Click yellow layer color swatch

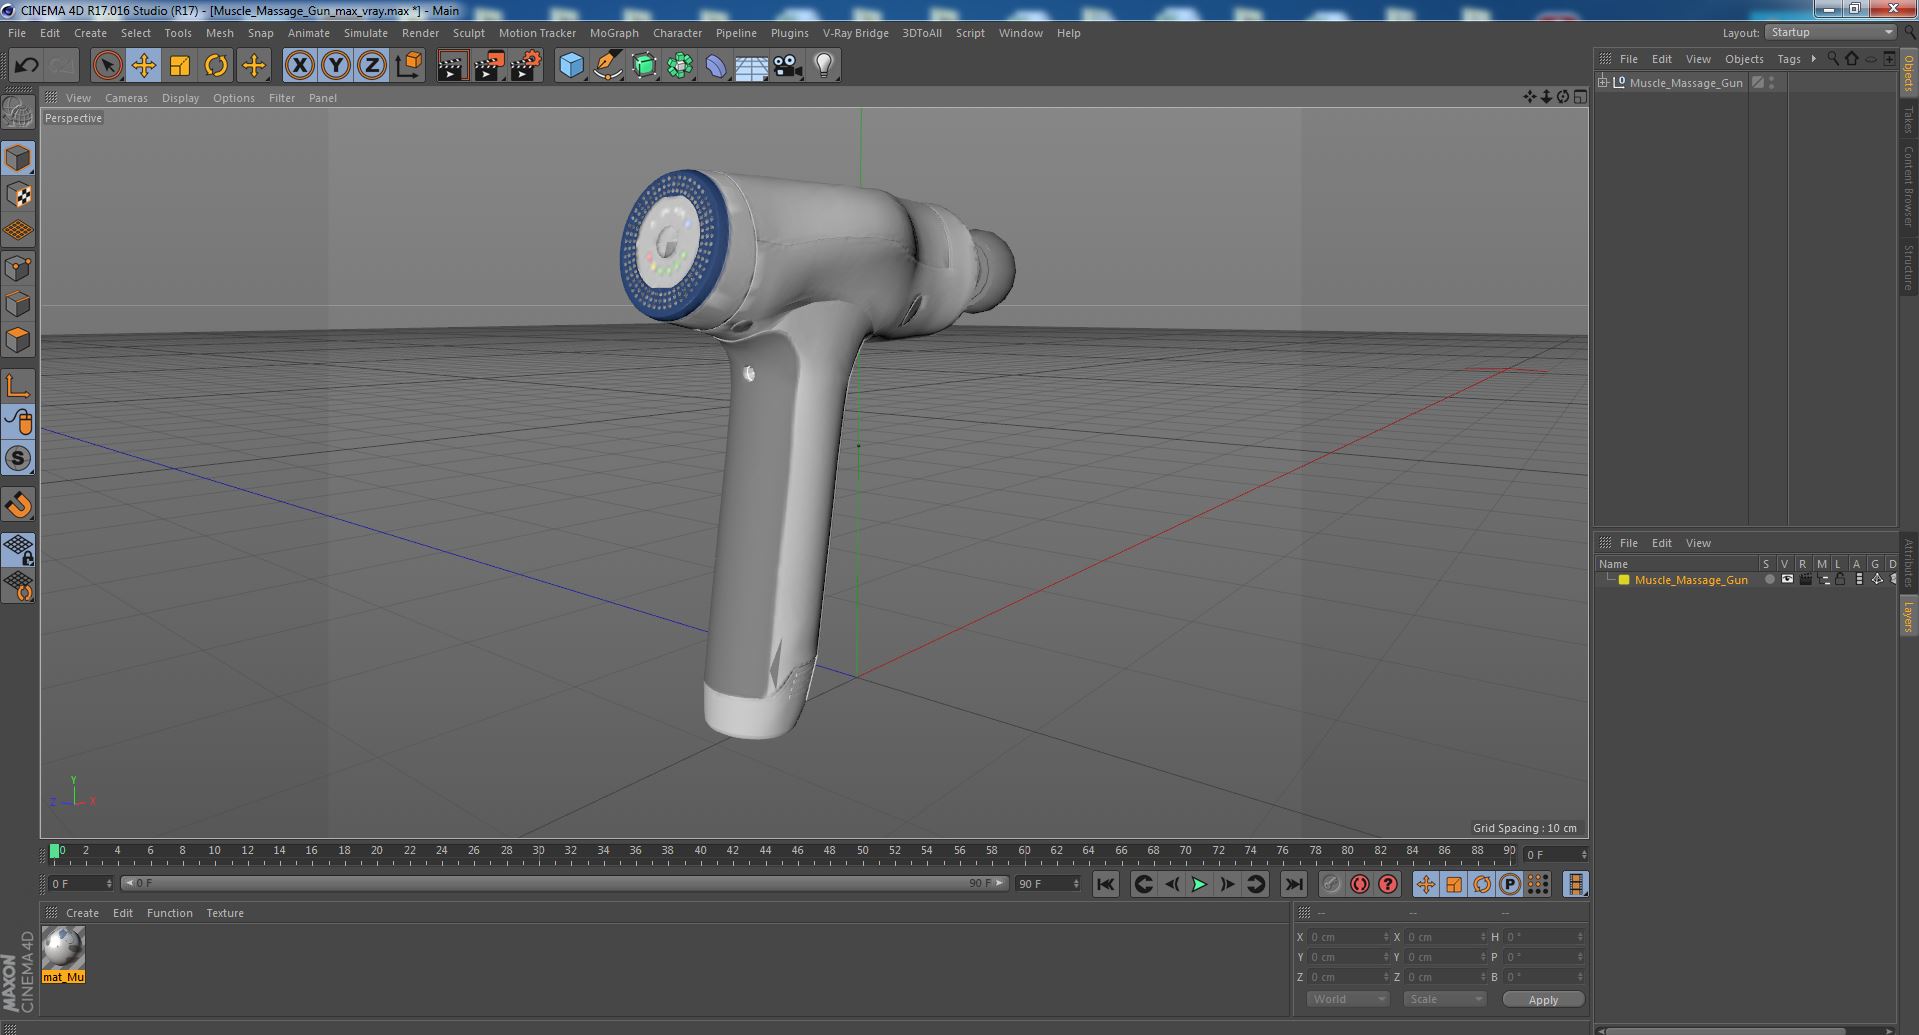[1624, 580]
